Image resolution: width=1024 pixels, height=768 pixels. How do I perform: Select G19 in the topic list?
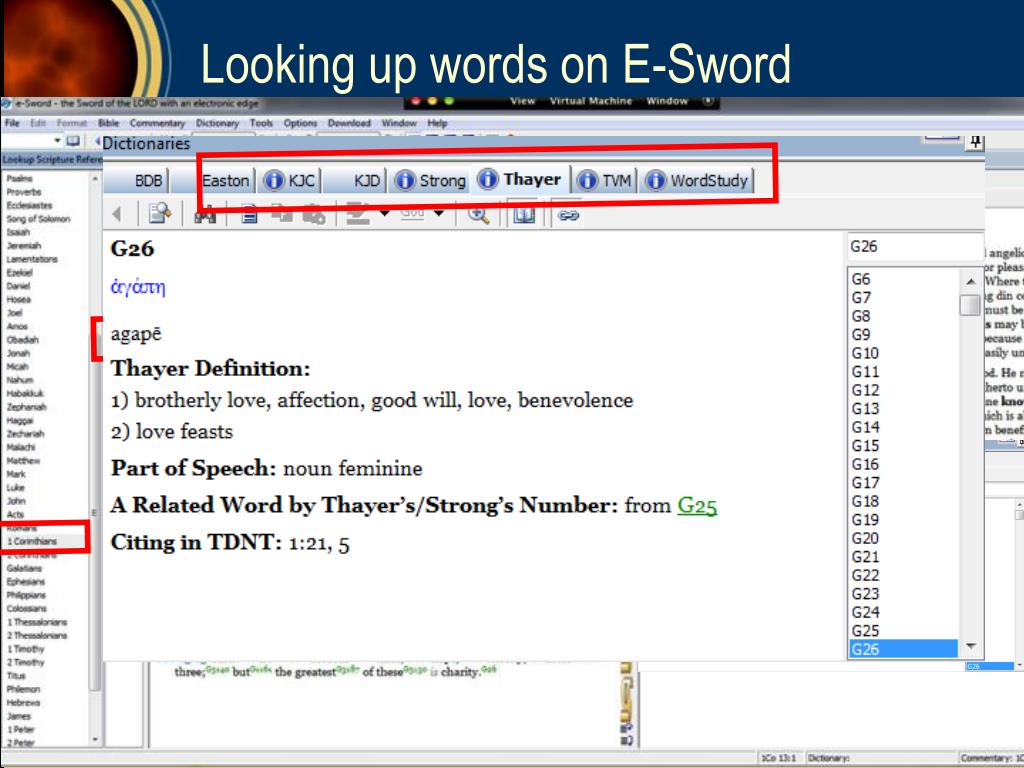coord(865,520)
